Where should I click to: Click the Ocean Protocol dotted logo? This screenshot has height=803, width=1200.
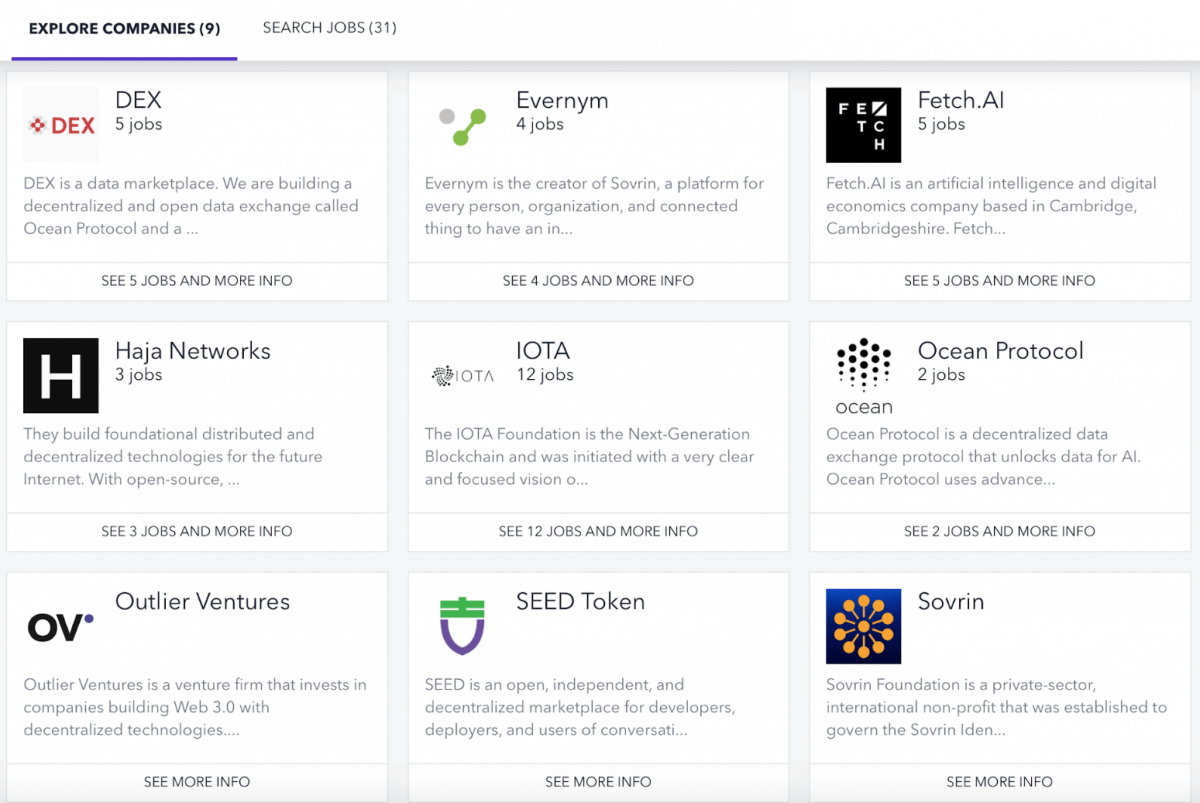tap(863, 376)
